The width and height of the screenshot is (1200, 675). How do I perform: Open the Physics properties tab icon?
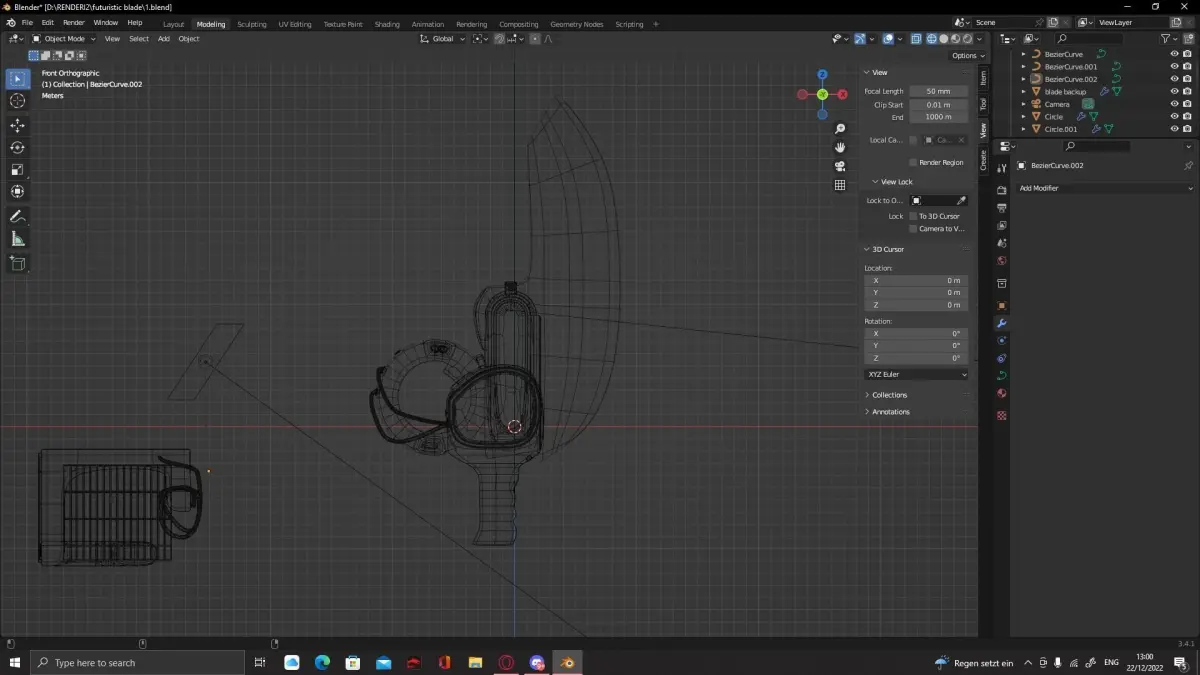click(x=1002, y=341)
